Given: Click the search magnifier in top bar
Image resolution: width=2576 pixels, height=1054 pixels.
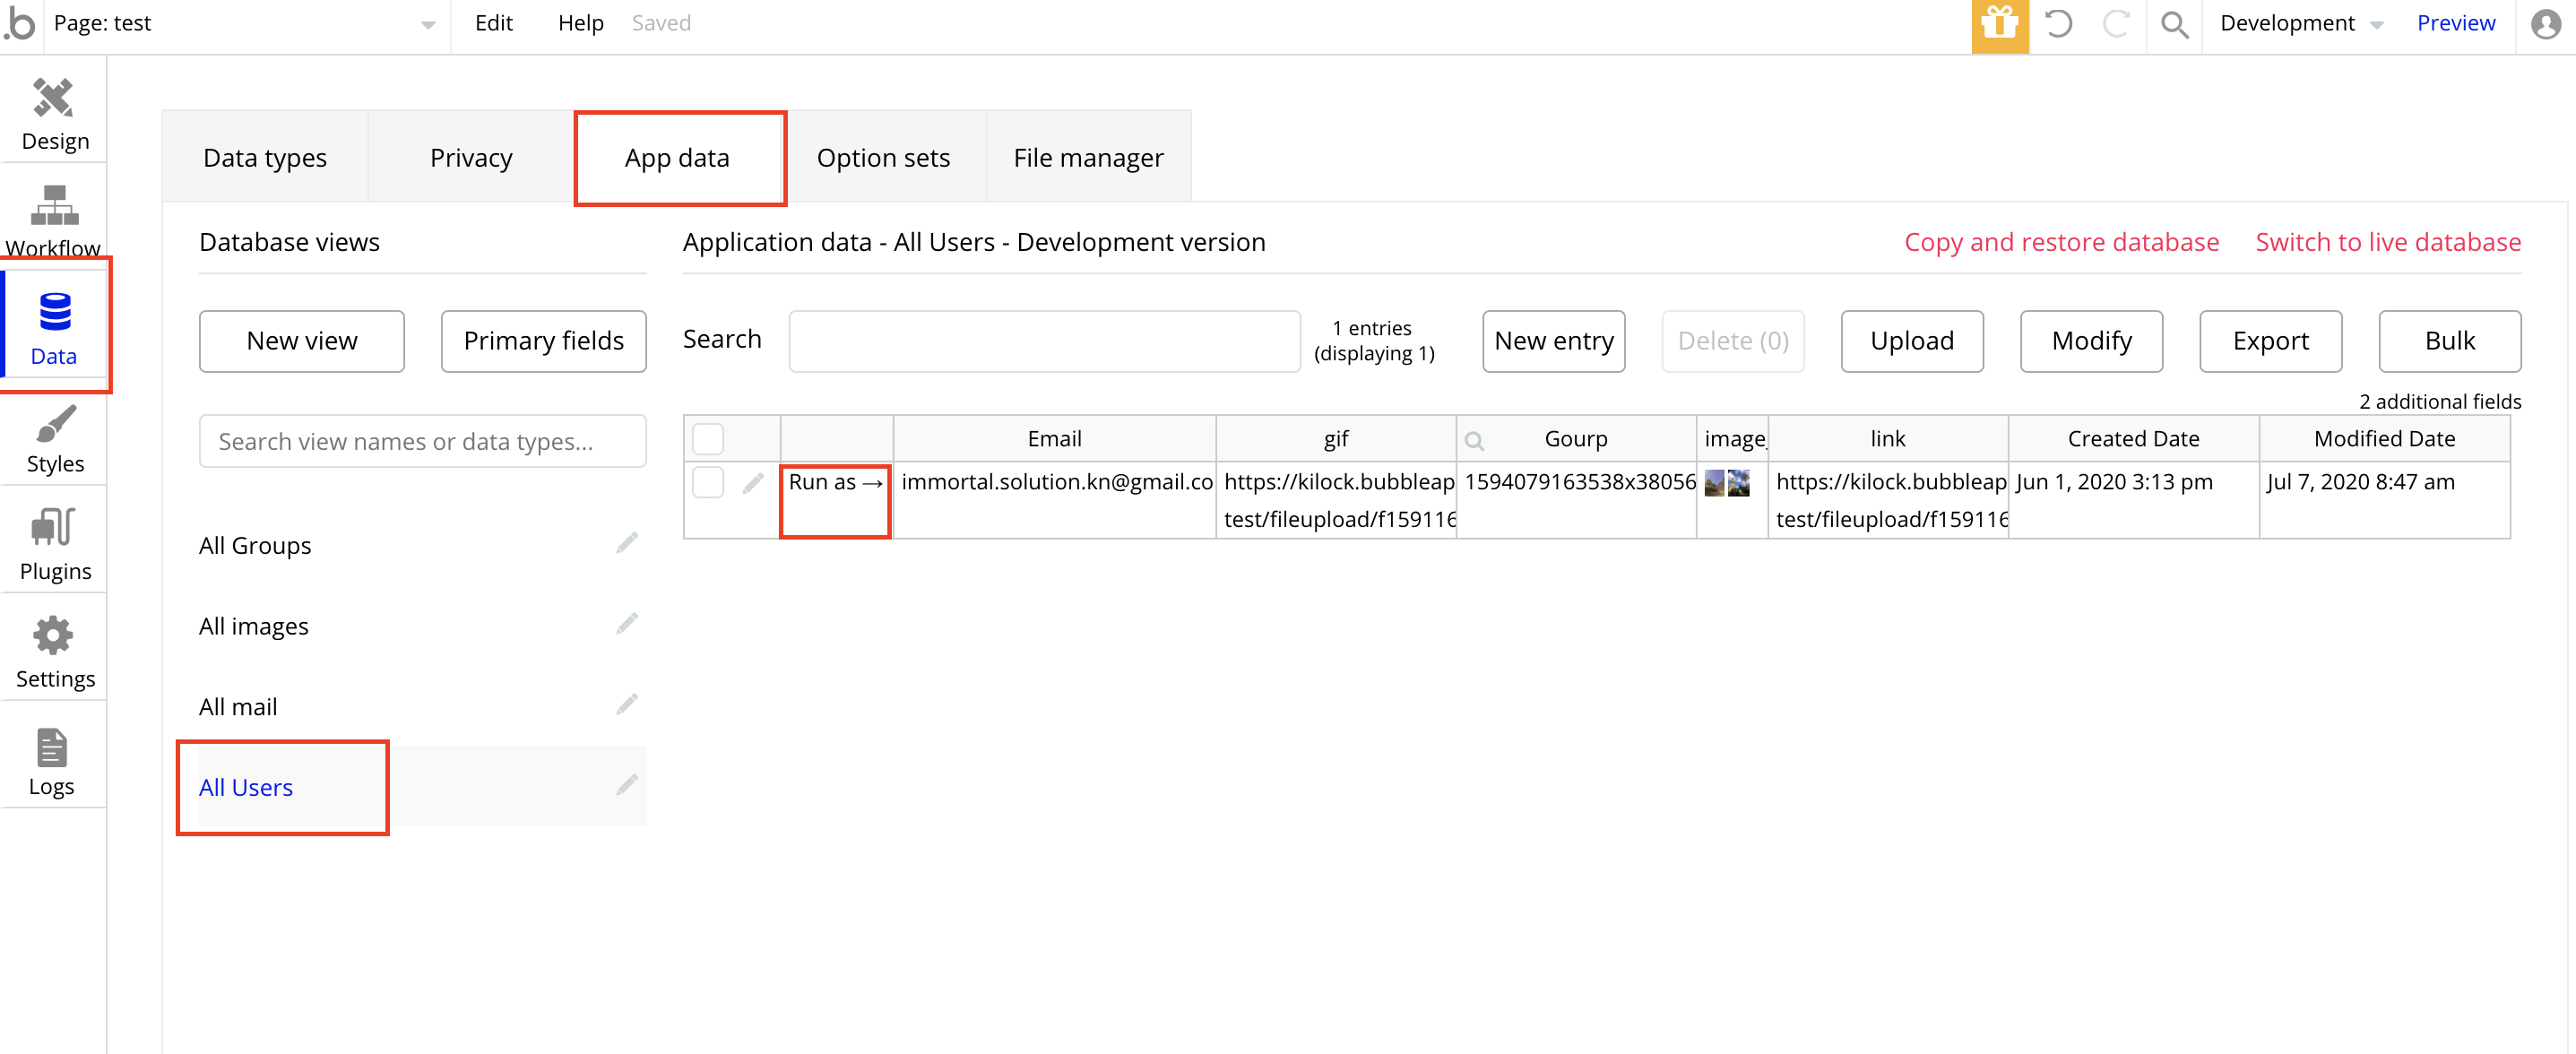Looking at the screenshot, I should [2174, 24].
